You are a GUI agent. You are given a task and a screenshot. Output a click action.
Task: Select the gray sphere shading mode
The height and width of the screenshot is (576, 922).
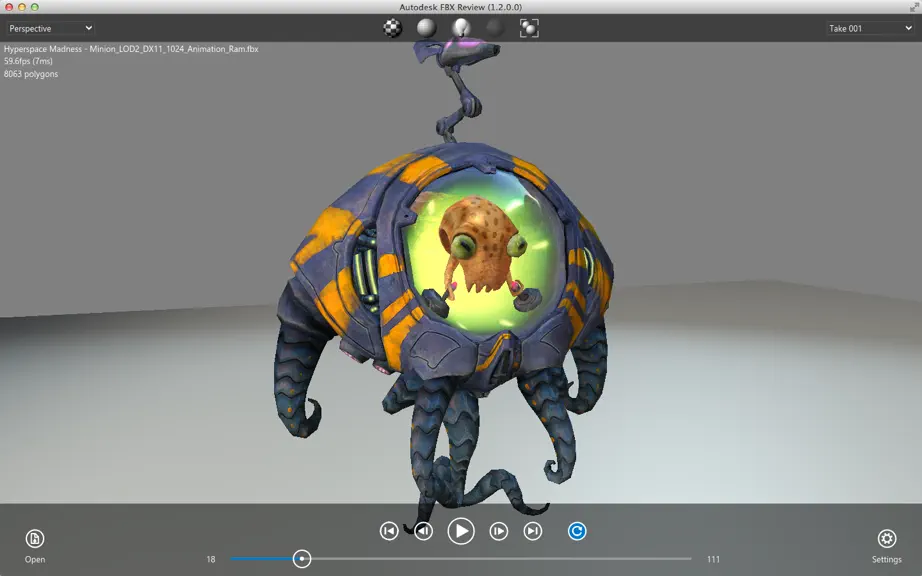point(426,28)
